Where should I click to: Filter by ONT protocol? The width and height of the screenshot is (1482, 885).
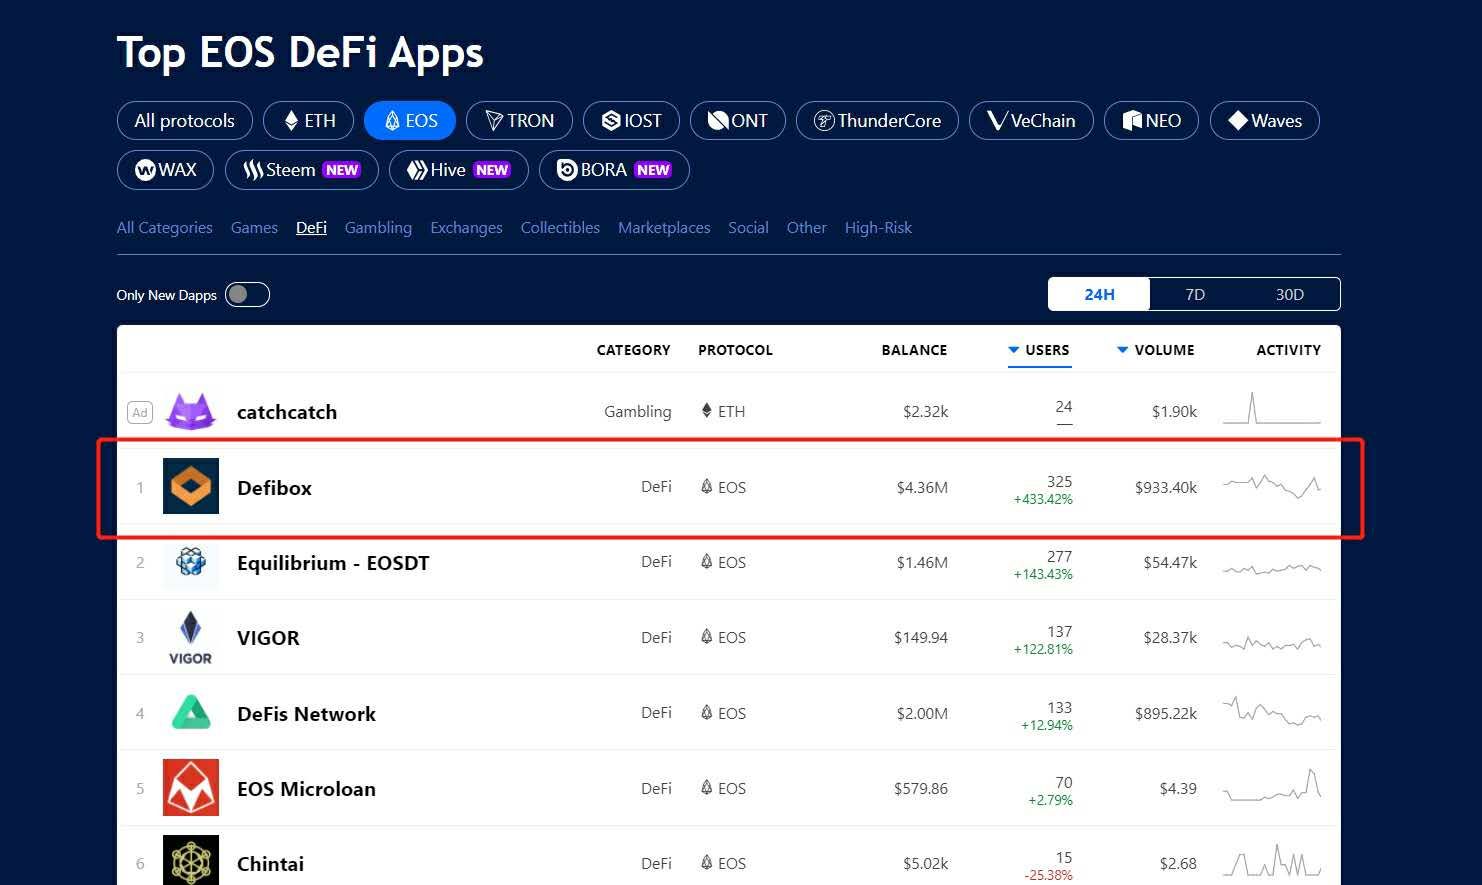(738, 120)
